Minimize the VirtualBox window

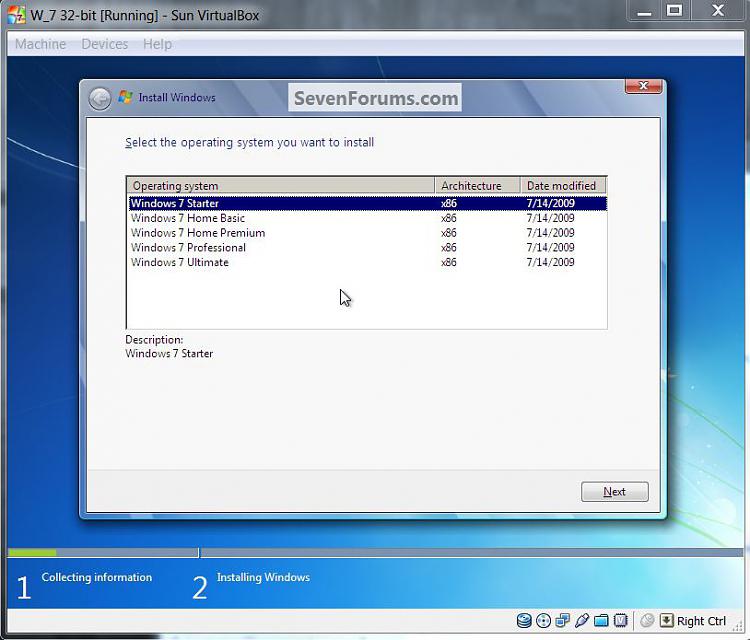[644, 11]
